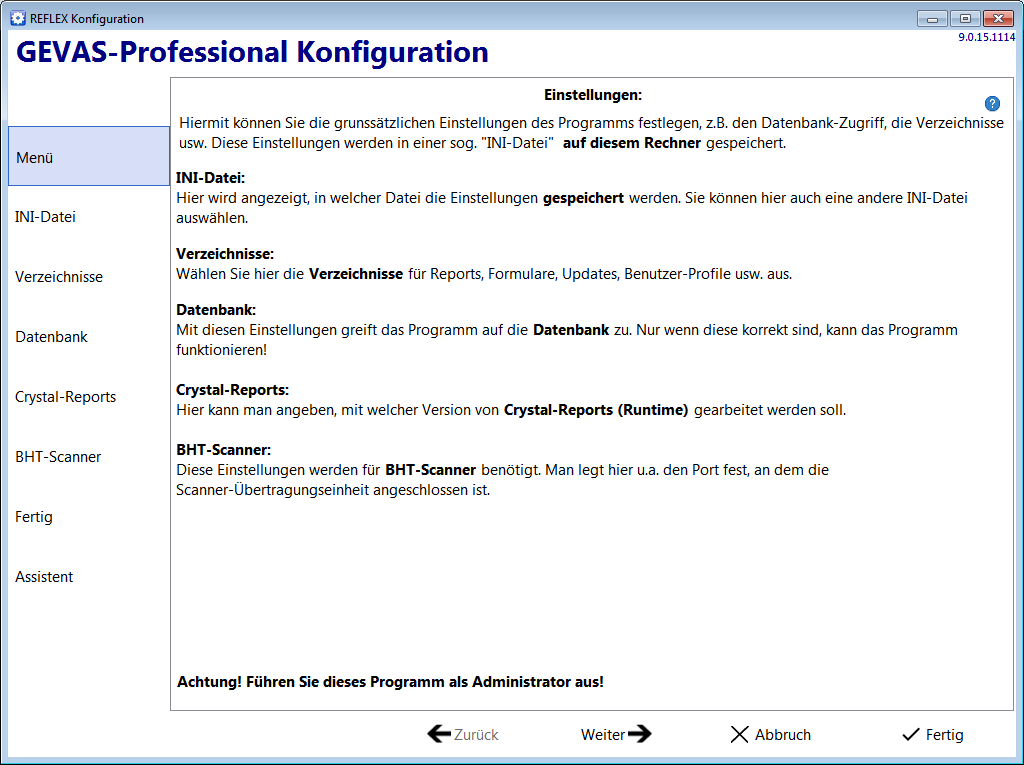Click the 'Datenbank:' section heading
Viewport: 1024px width, 765px height.
[216, 310]
